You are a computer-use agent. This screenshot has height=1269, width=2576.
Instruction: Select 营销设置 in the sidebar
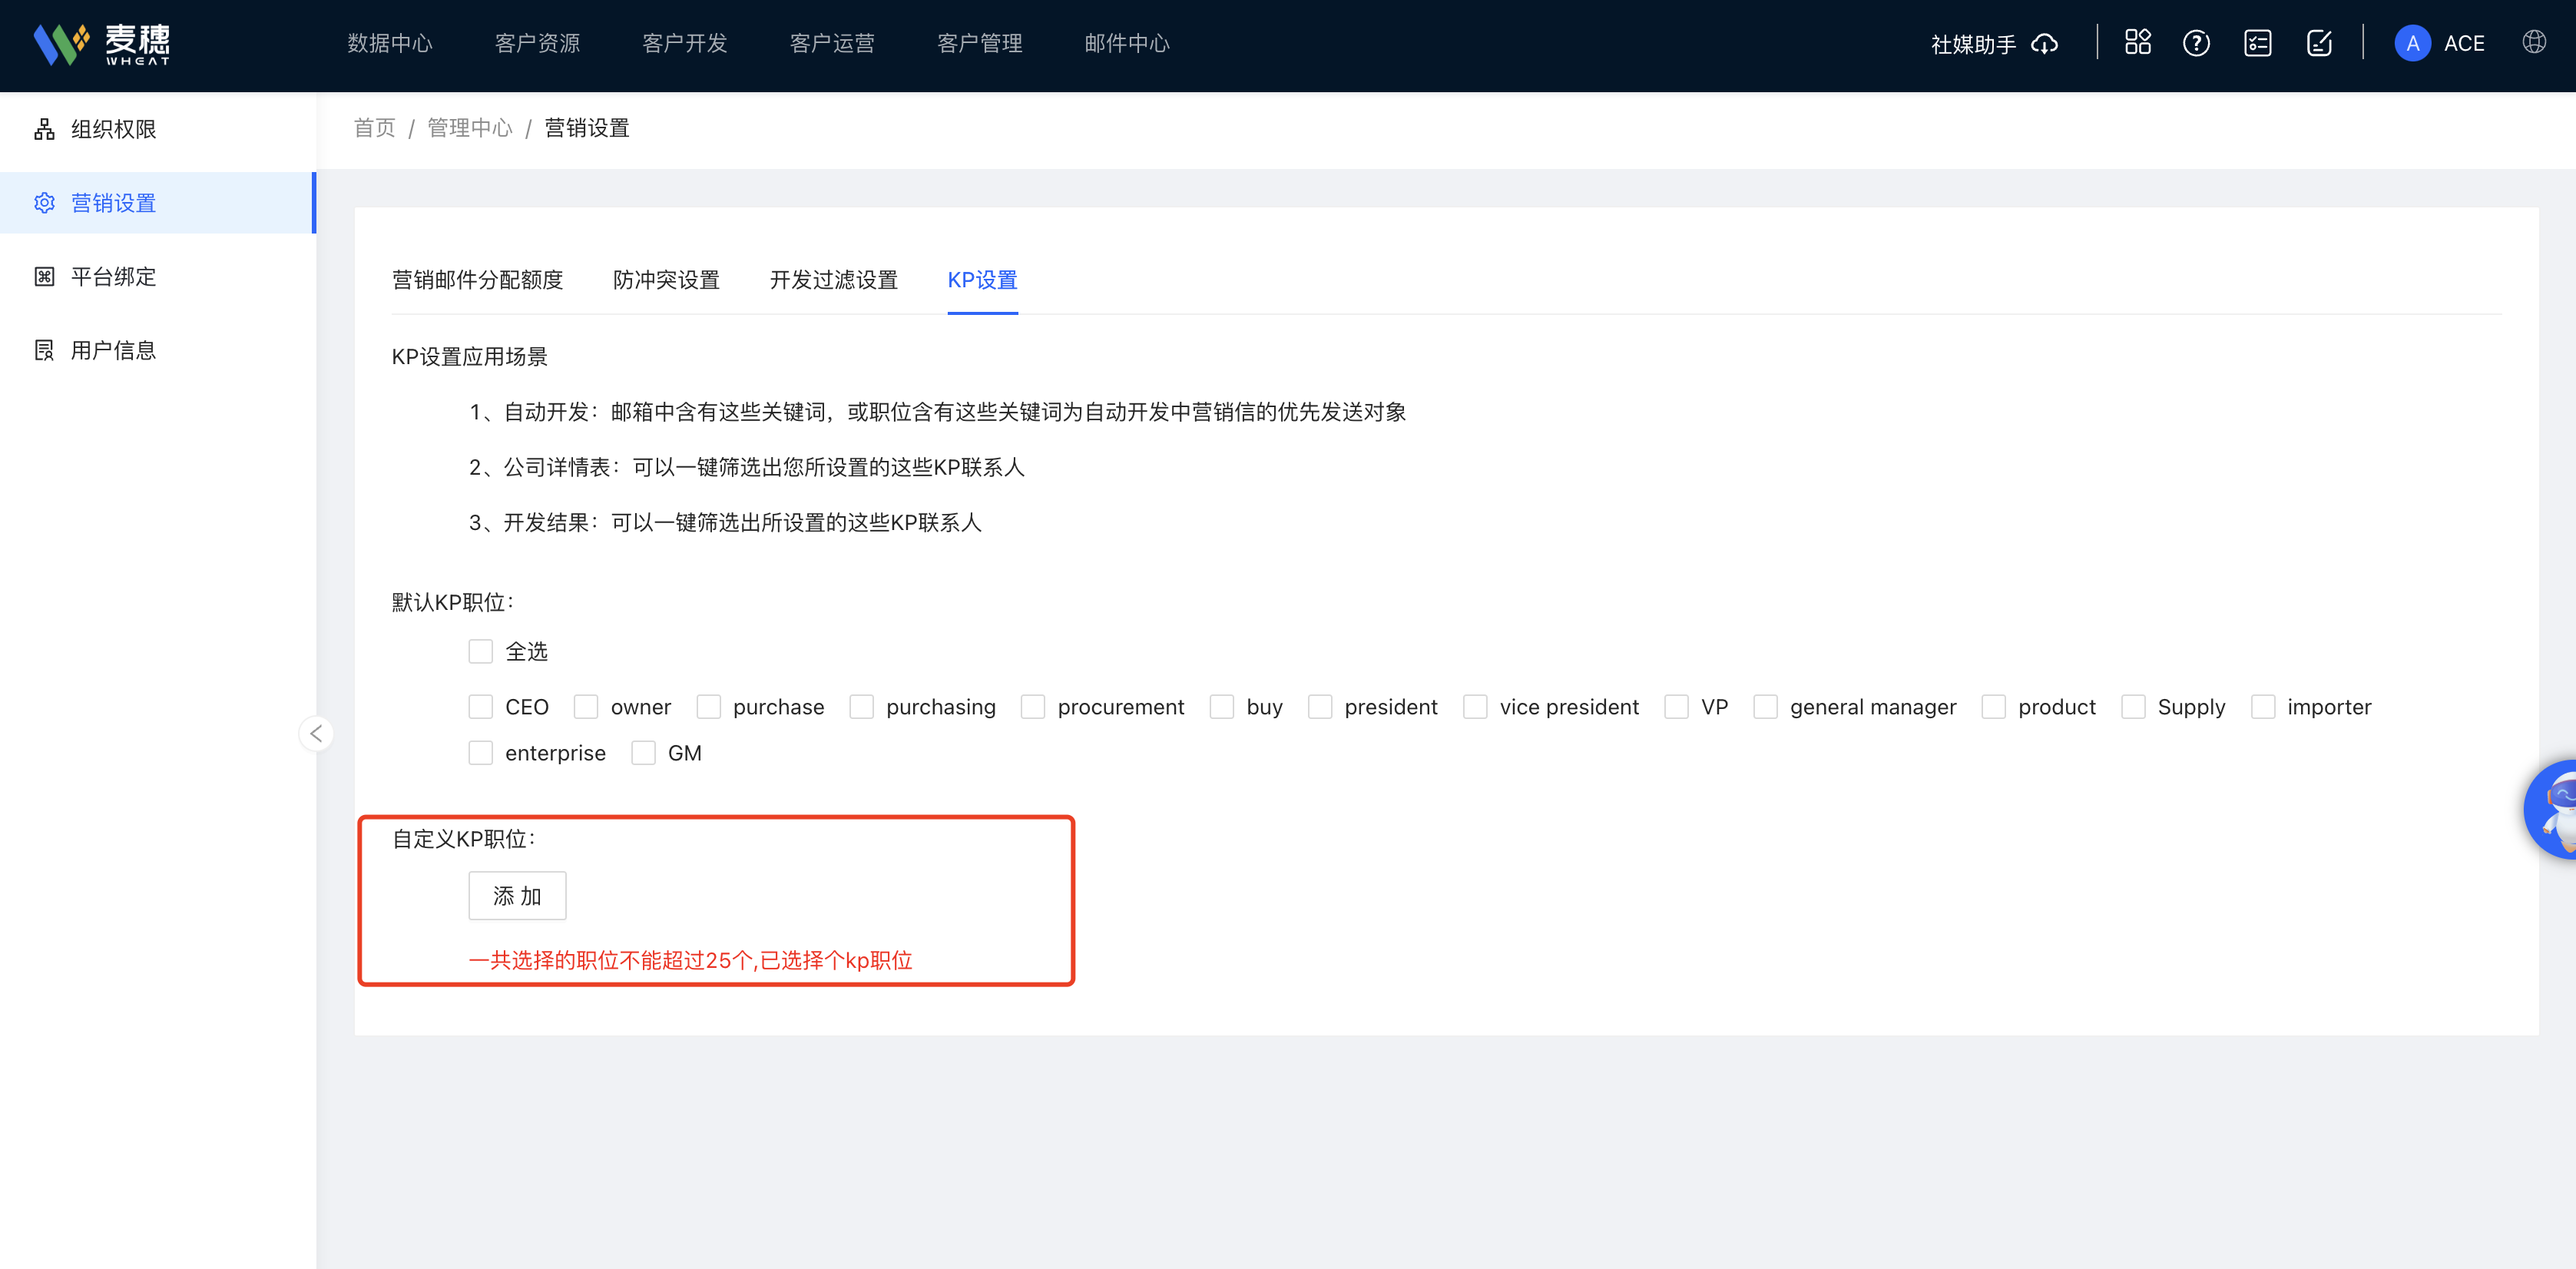point(158,203)
